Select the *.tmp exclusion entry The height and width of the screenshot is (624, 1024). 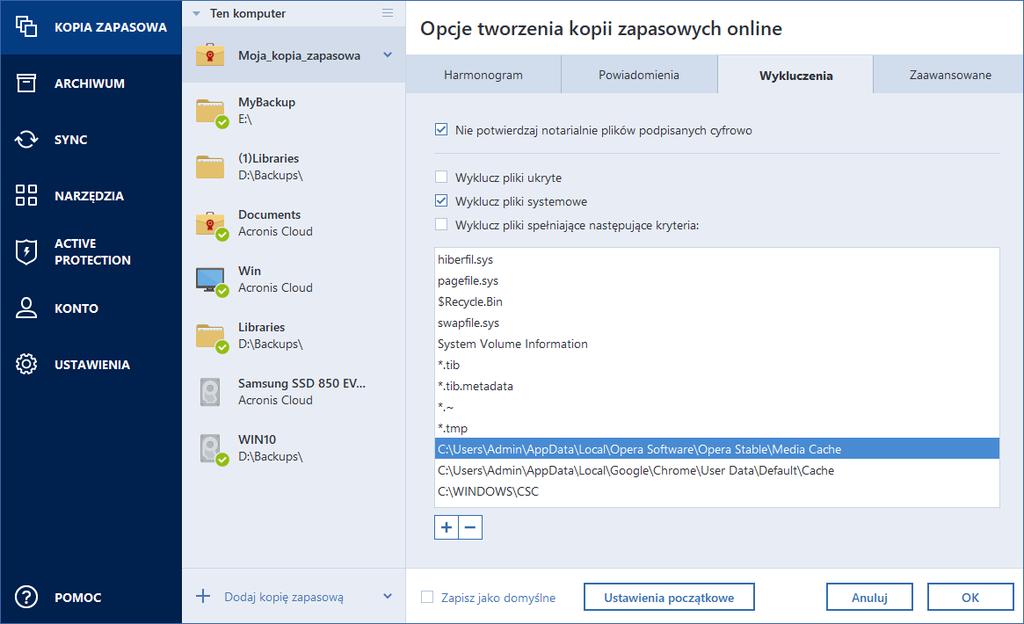(x=716, y=428)
